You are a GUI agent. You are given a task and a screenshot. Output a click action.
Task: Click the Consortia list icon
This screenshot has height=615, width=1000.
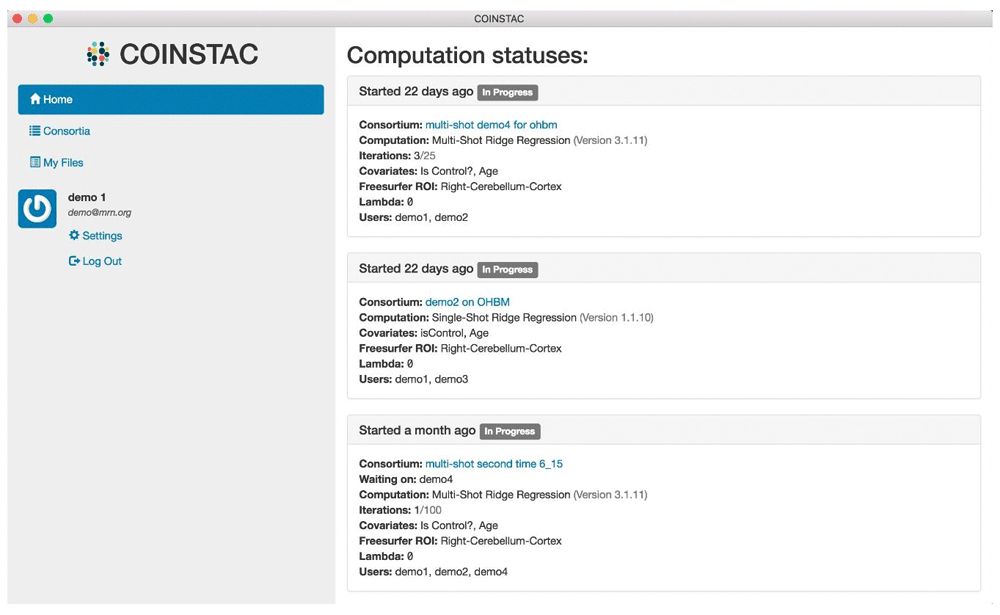[34, 131]
